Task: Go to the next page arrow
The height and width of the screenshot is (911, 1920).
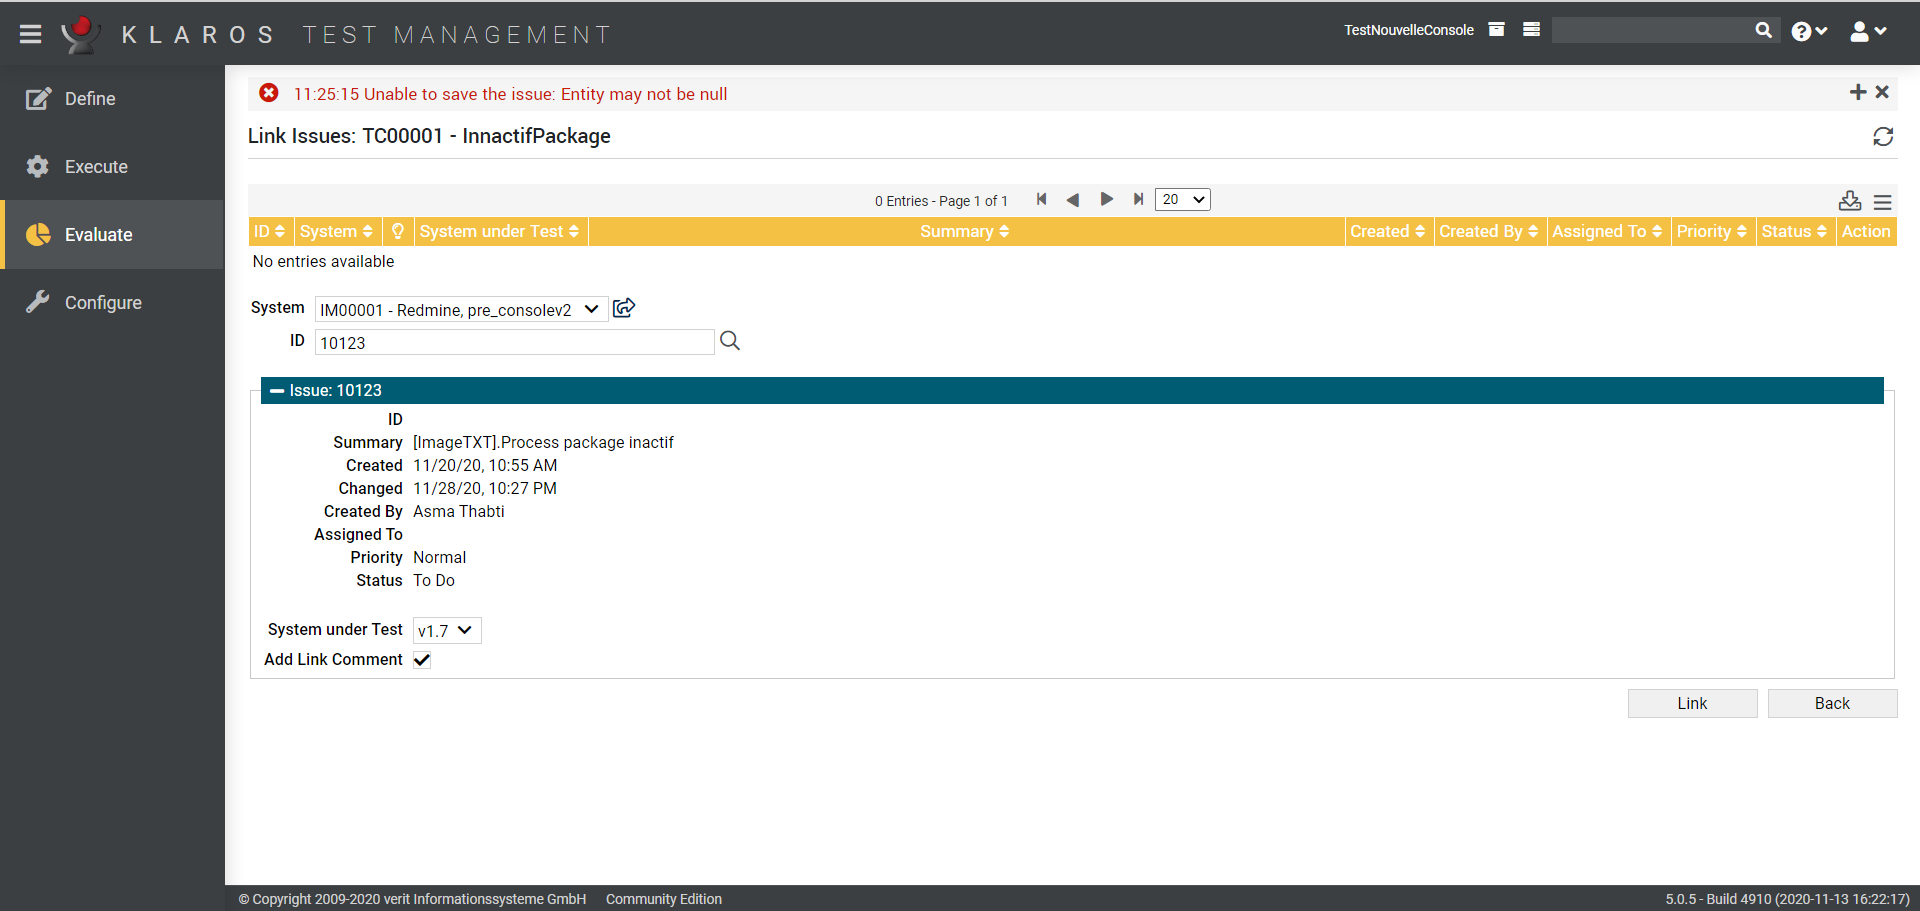Action: click(x=1106, y=200)
